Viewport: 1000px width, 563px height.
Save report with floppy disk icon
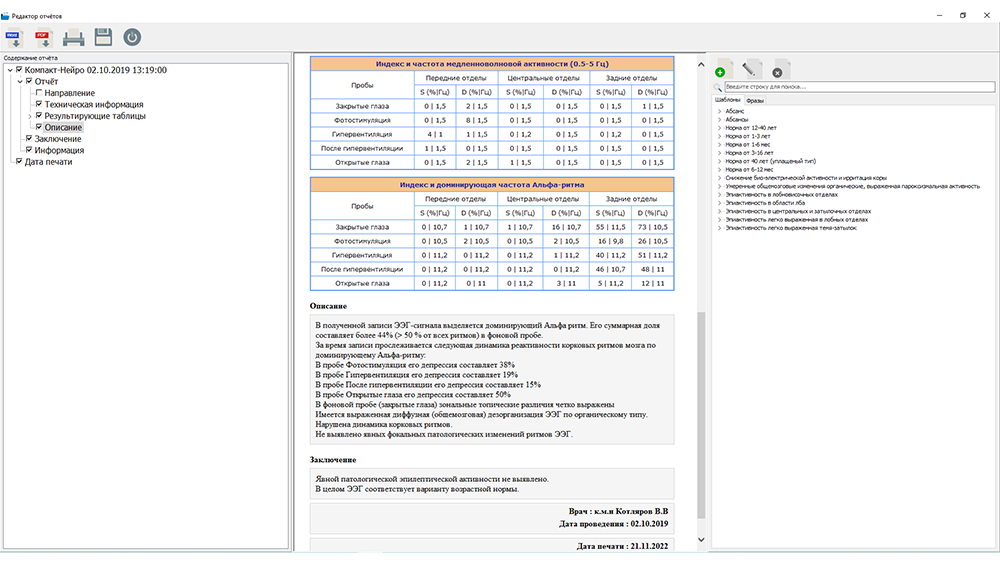102,38
